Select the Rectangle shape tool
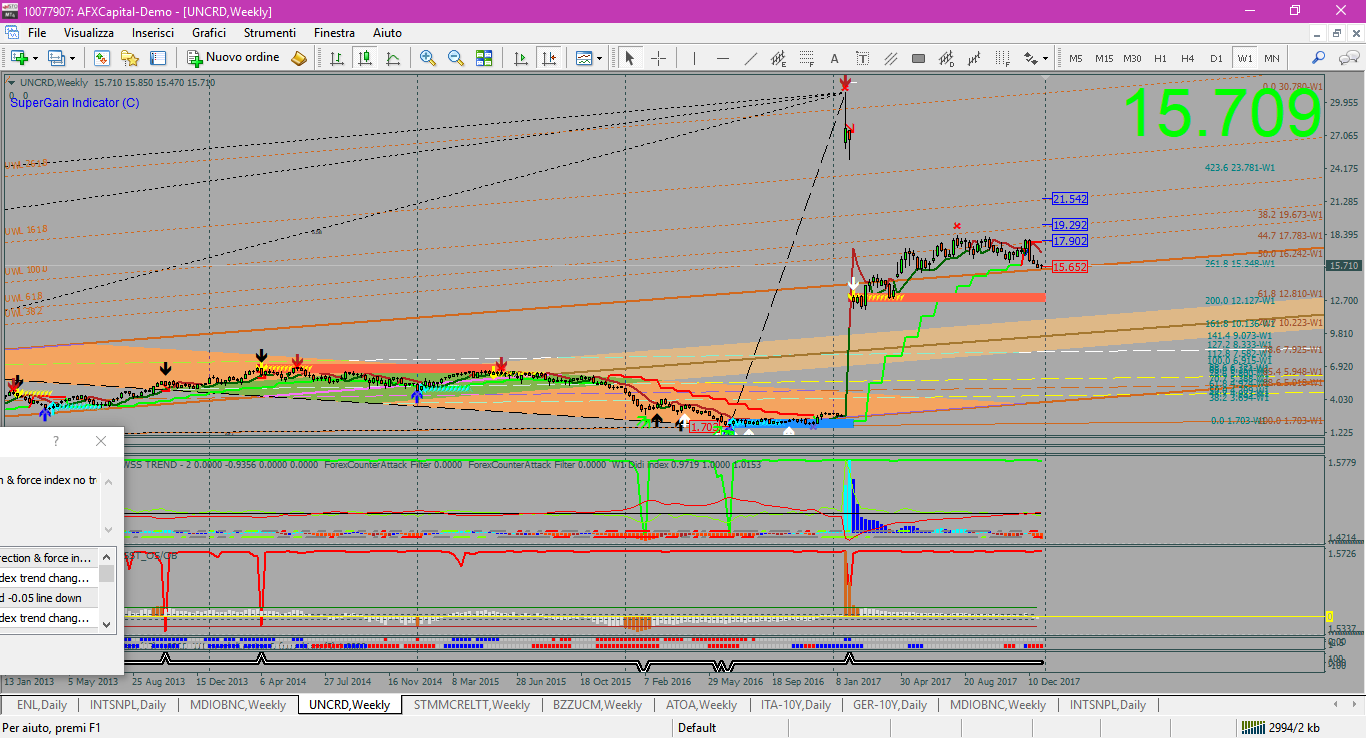The image size is (1366, 738). pos(918,58)
